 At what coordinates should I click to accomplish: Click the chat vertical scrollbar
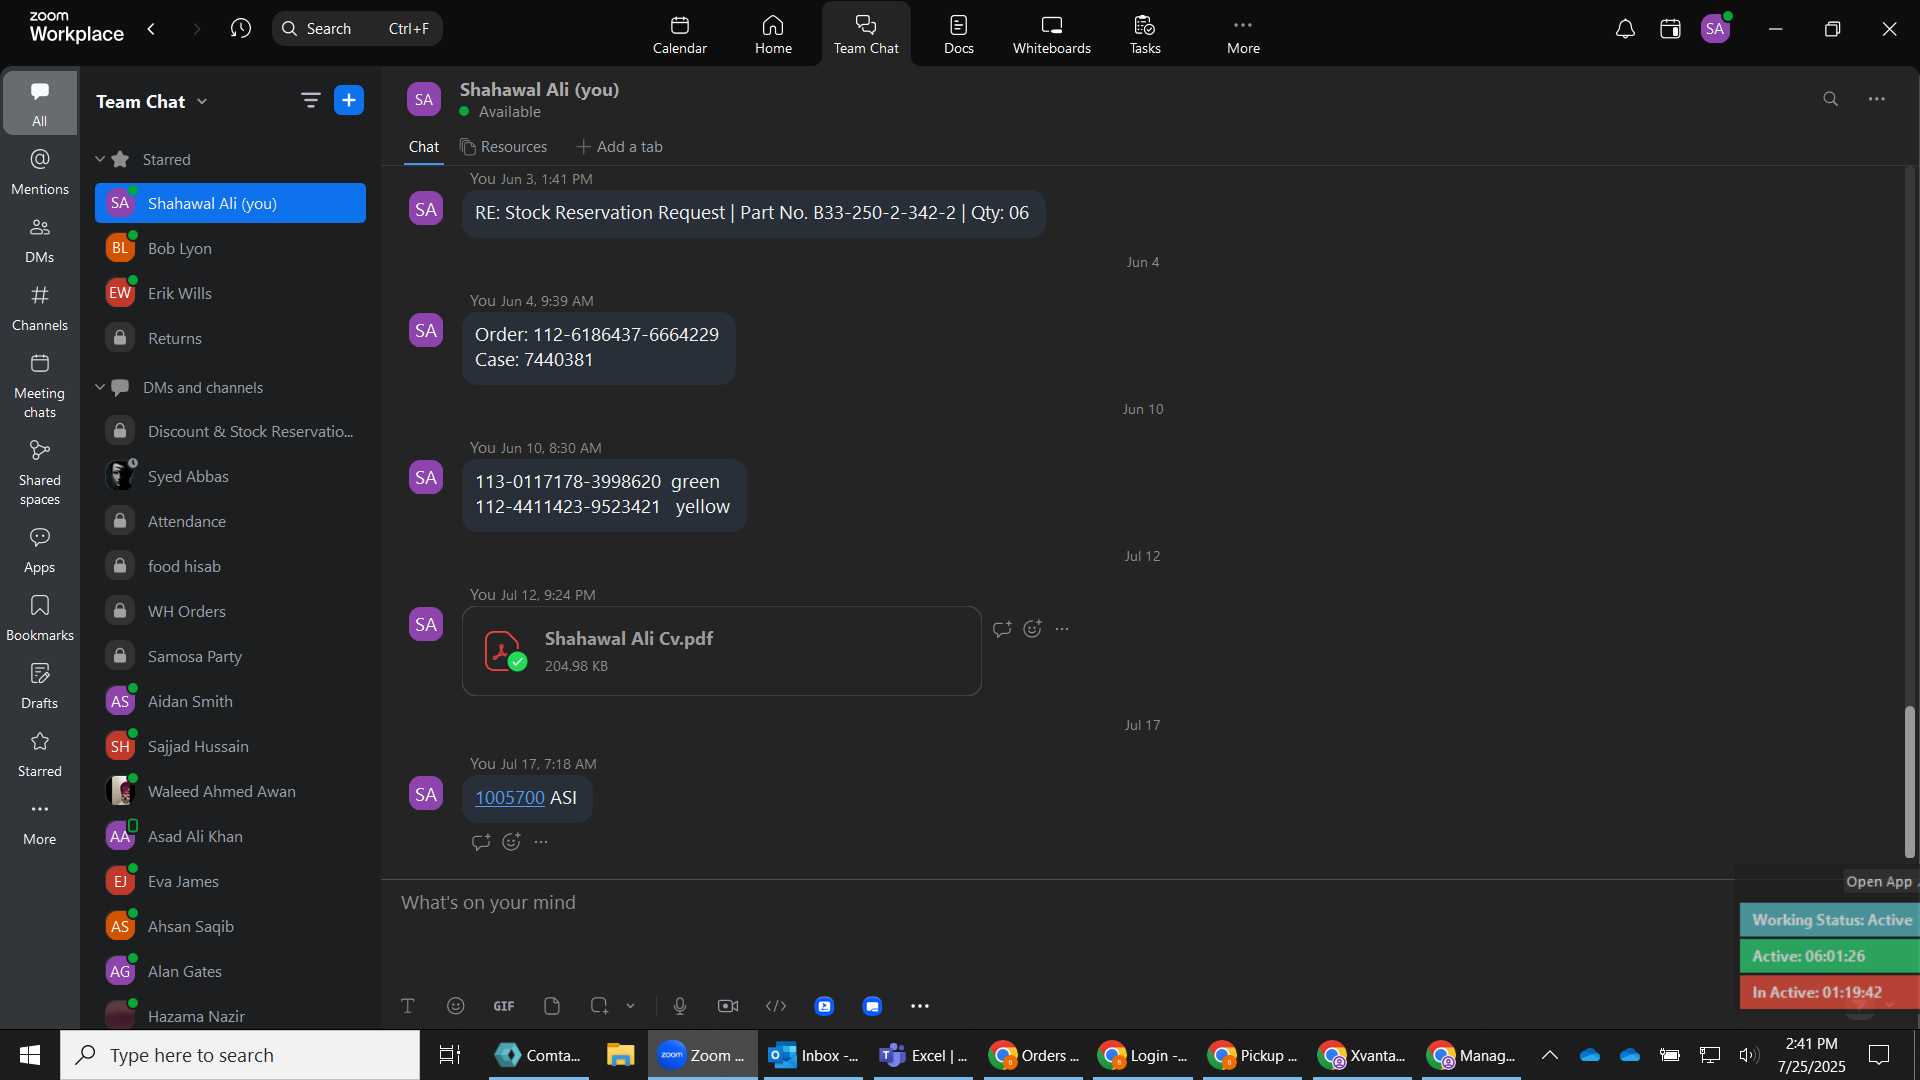point(1909,781)
